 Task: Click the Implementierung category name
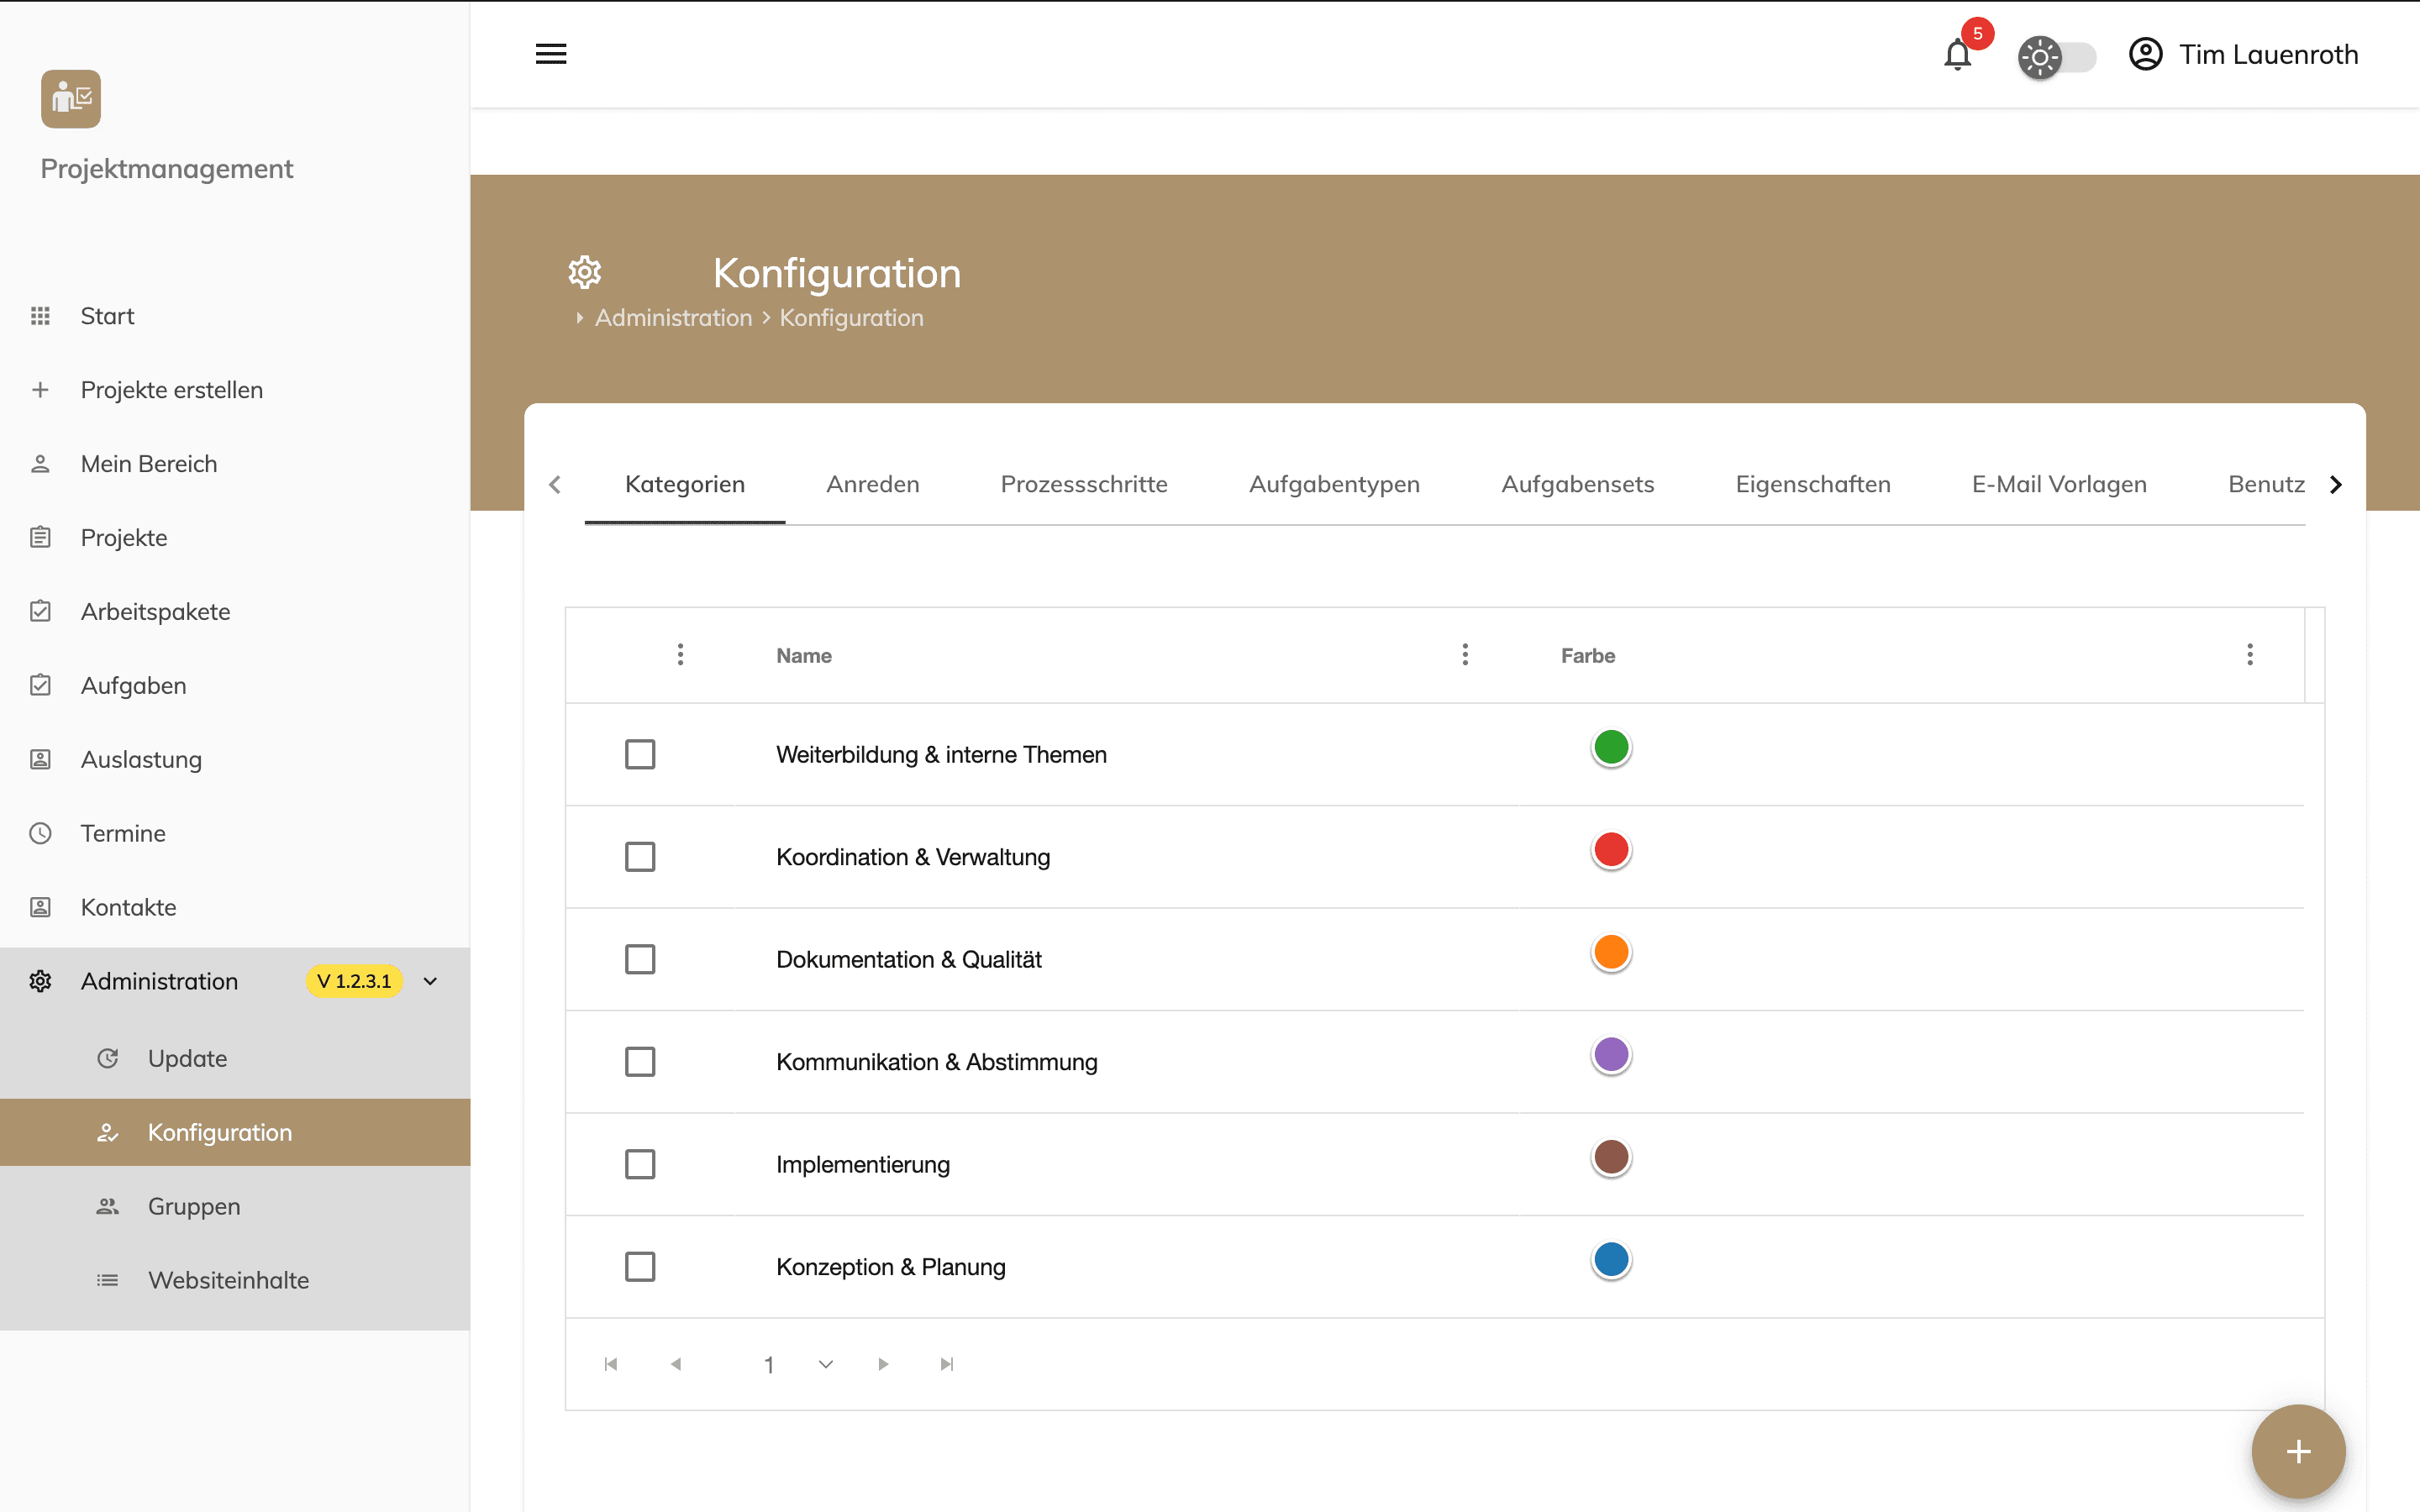tap(863, 1165)
